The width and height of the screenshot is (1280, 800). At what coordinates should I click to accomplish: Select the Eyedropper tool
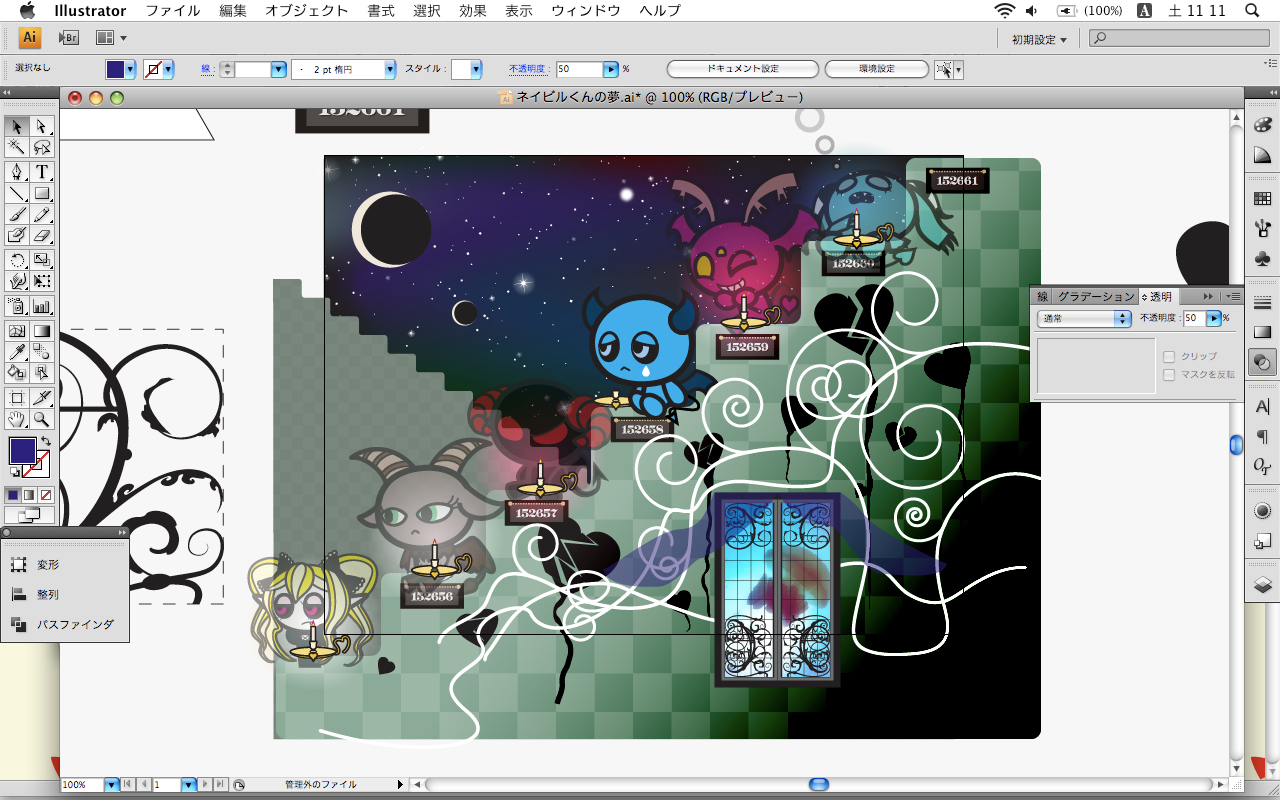tap(16, 352)
